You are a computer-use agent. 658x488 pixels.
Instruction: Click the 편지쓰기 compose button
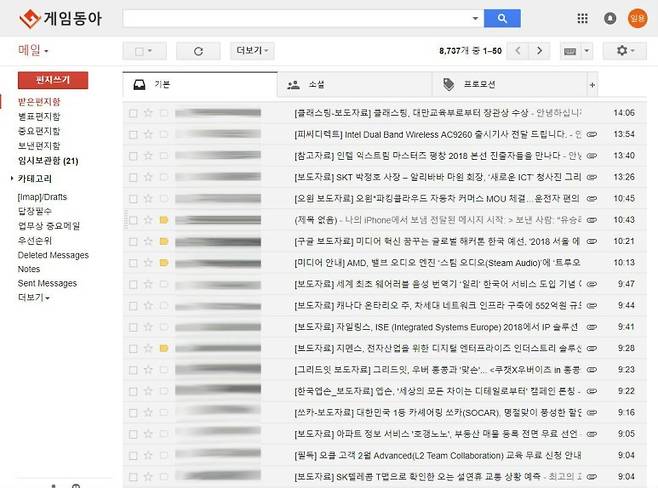[53, 80]
